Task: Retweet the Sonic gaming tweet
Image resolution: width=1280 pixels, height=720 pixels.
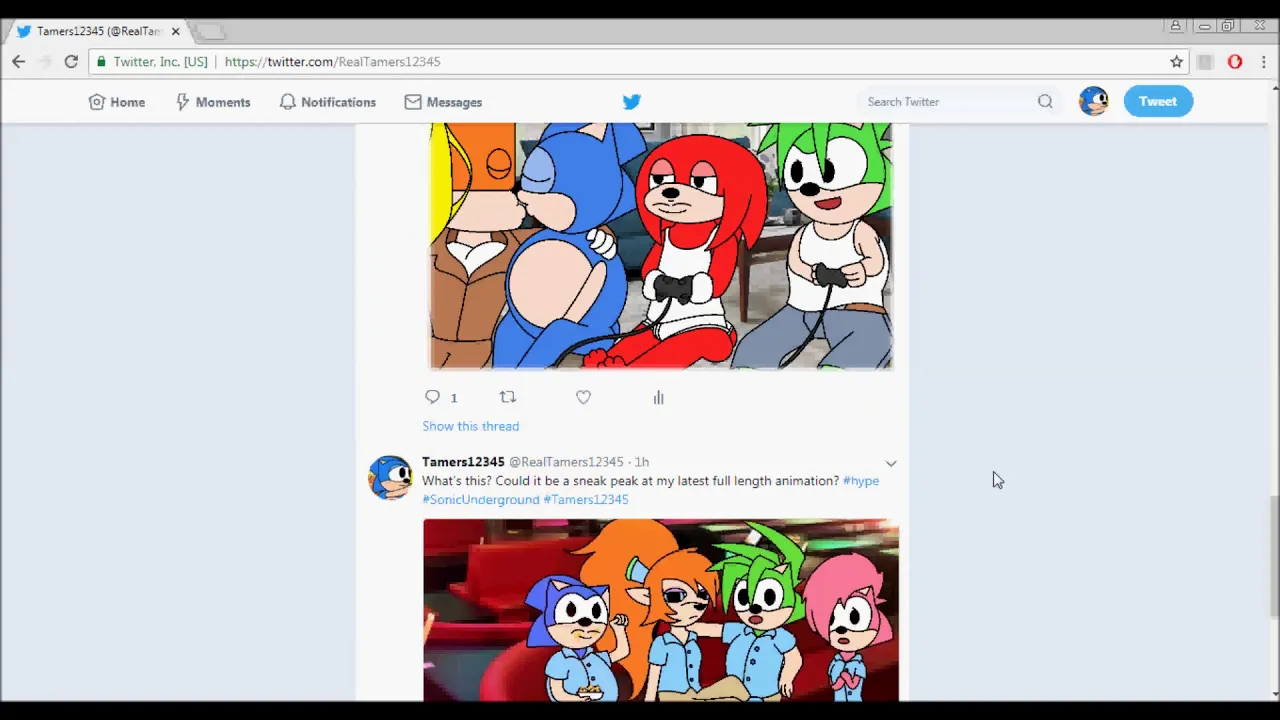Action: 507,397
